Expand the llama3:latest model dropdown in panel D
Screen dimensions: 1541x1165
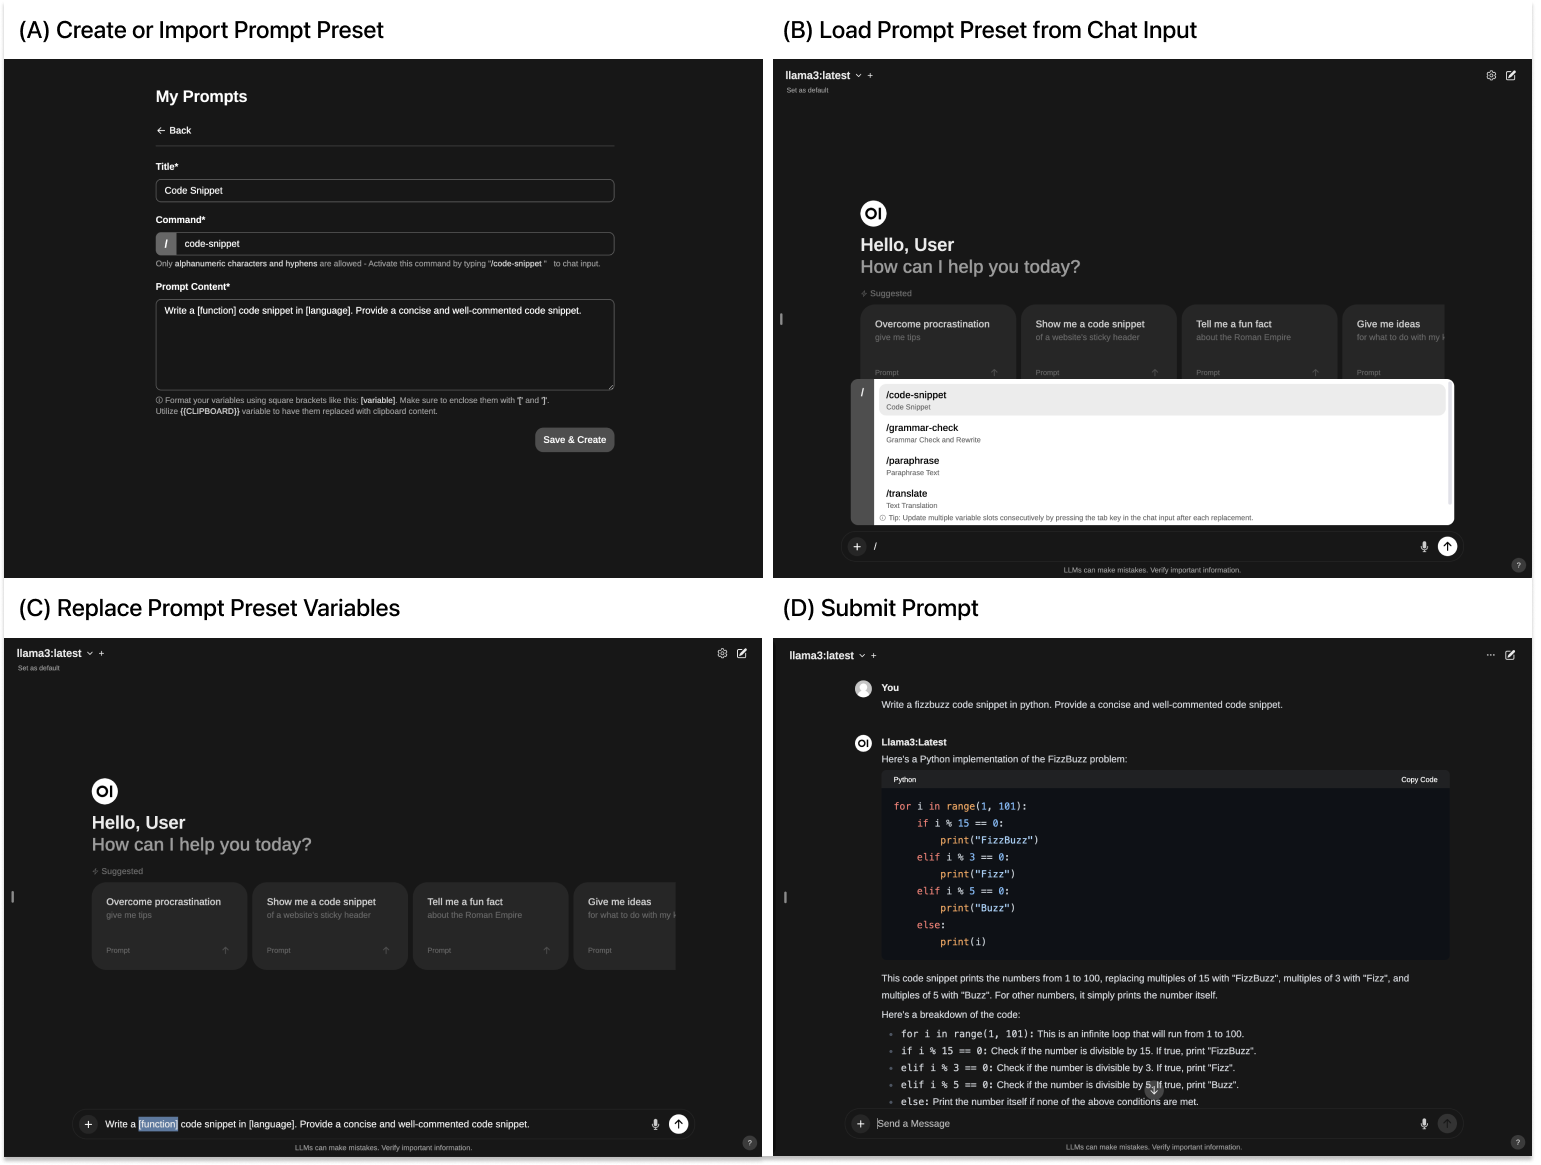click(827, 656)
